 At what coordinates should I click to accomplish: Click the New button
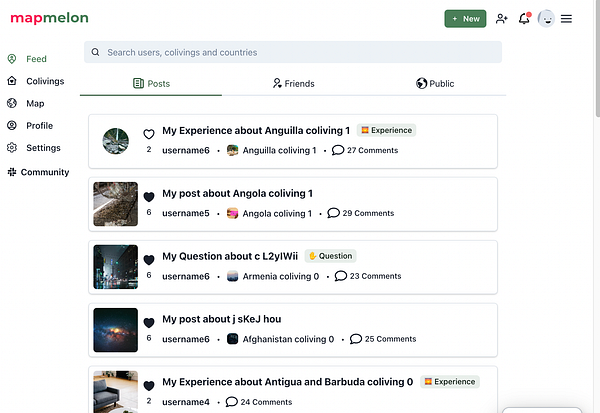[x=465, y=19]
